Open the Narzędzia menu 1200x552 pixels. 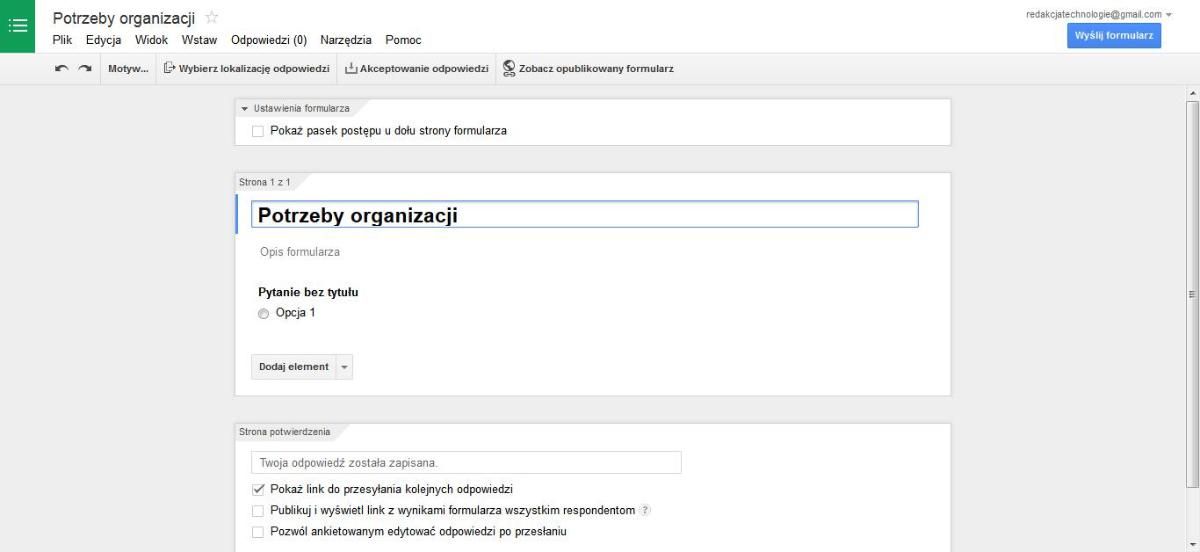[346, 40]
